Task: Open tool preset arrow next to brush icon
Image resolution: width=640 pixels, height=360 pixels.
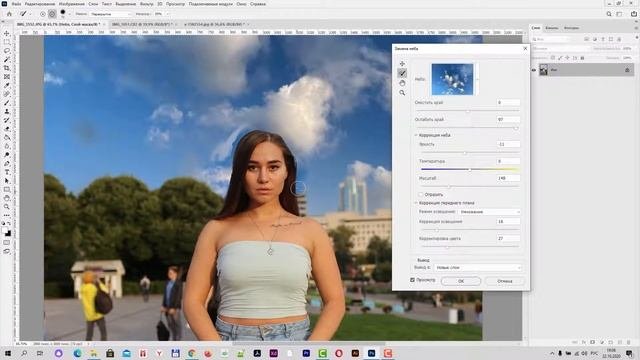Action: 30,14
